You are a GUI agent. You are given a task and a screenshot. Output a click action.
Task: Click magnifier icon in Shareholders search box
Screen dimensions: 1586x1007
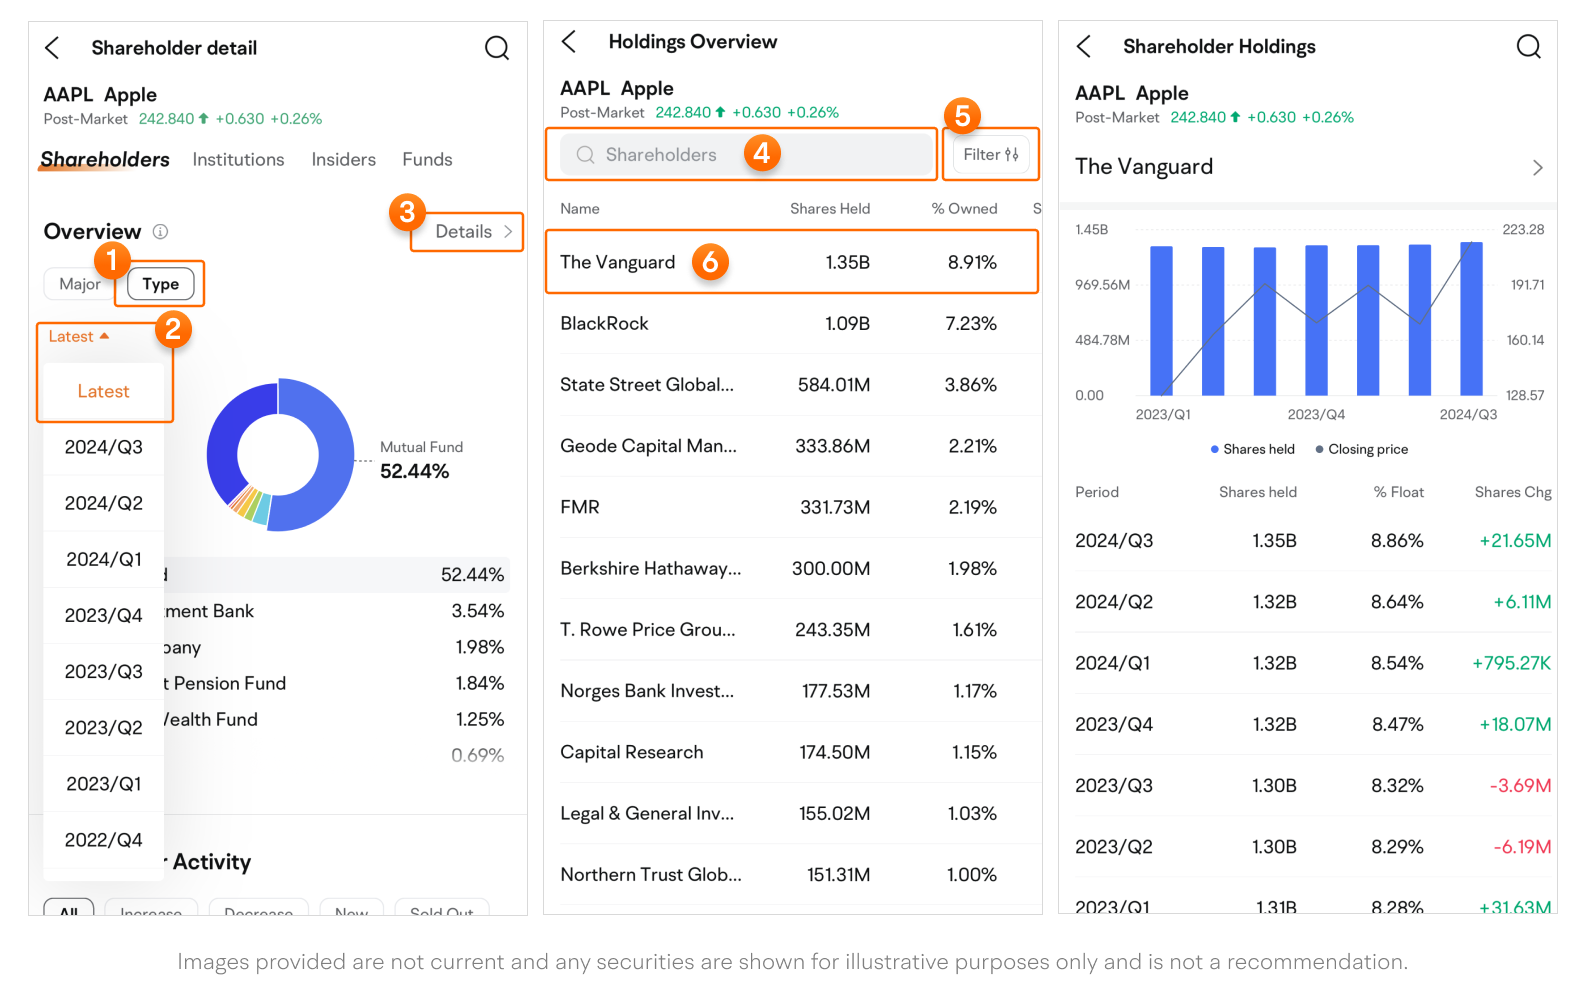(x=586, y=155)
